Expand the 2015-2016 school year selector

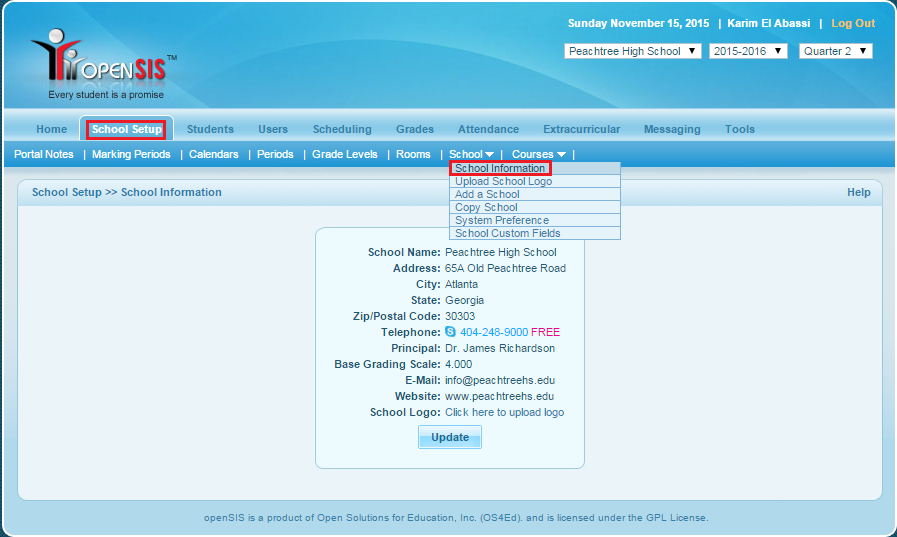748,51
